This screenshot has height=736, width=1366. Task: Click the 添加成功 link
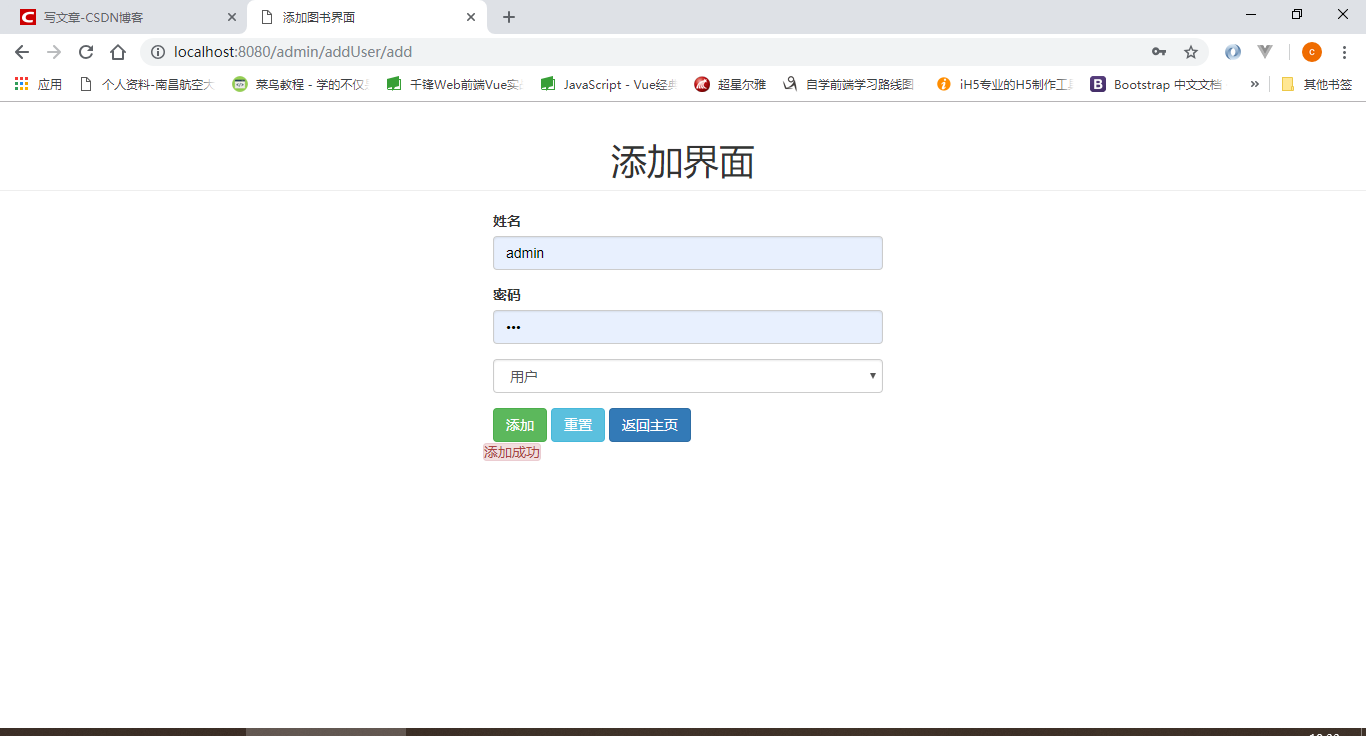click(x=512, y=451)
